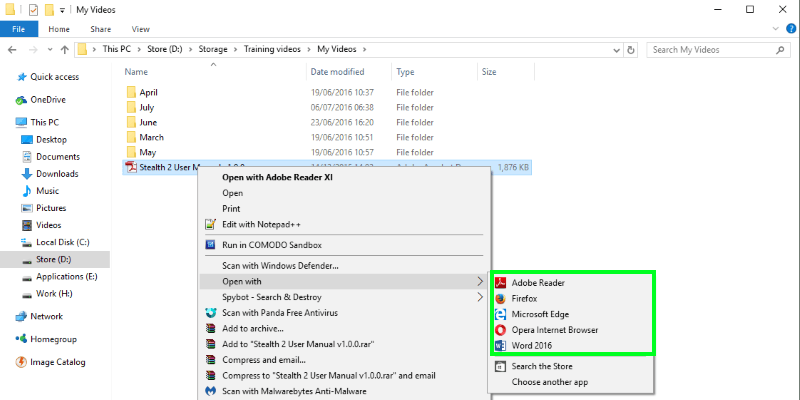Image resolution: width=800 pixels, height=400 pixels.
Task: Open the Quick Access Toolbar customize dropdown
Action: point(62,10)
